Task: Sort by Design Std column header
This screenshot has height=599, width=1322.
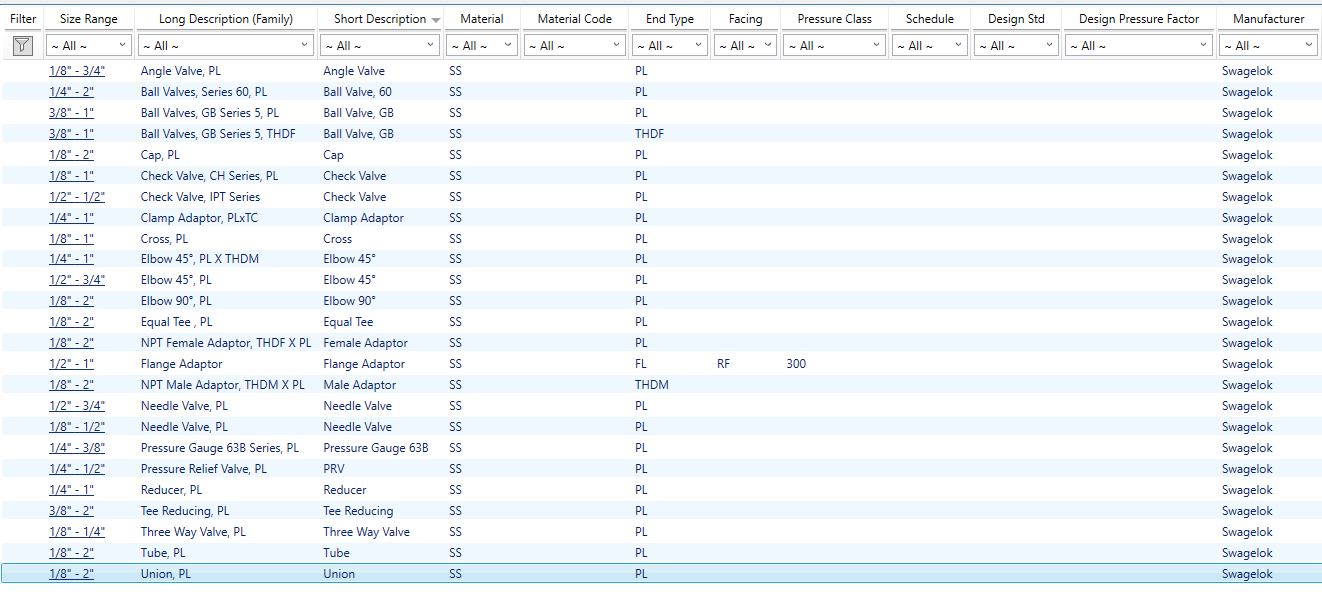Action: point(1016,19)
